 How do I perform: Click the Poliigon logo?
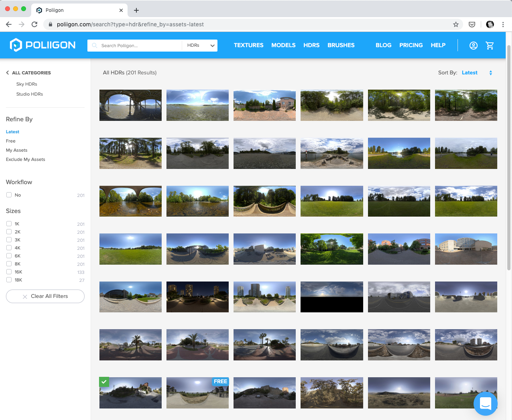[43, 45]
